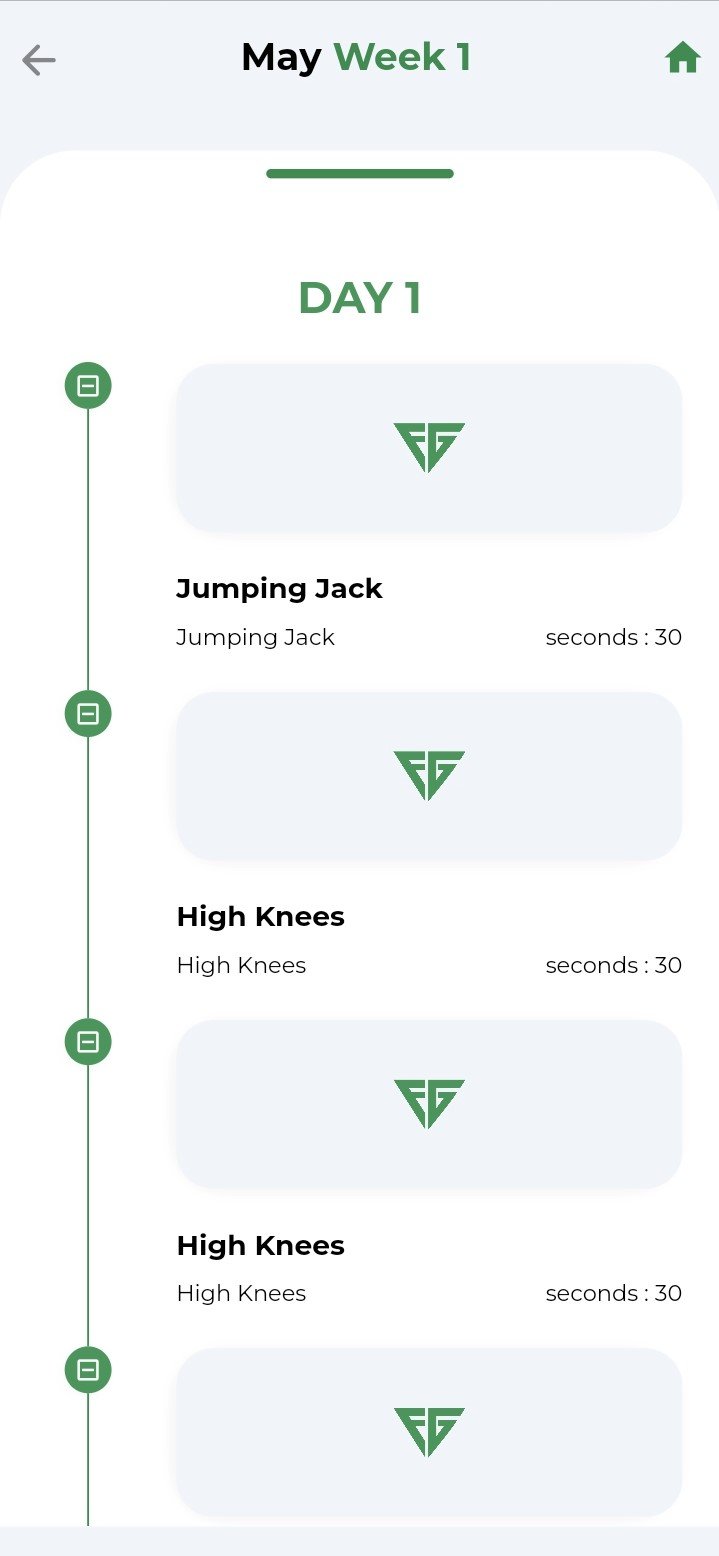The width and height of the screenshot is (719, 1556).
Task: Tap the back arrow icon
Action: [39, 61]
